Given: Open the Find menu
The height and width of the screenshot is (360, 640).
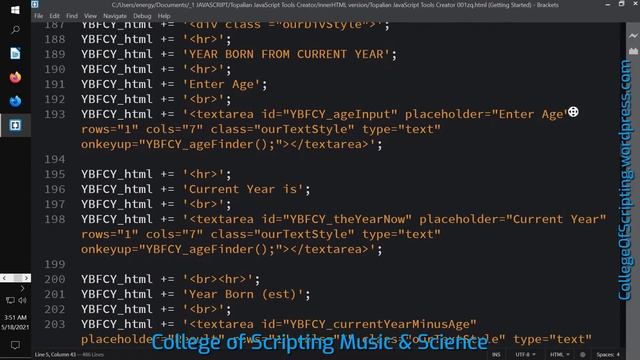Looking at the screenshot, I should point(72,16).
